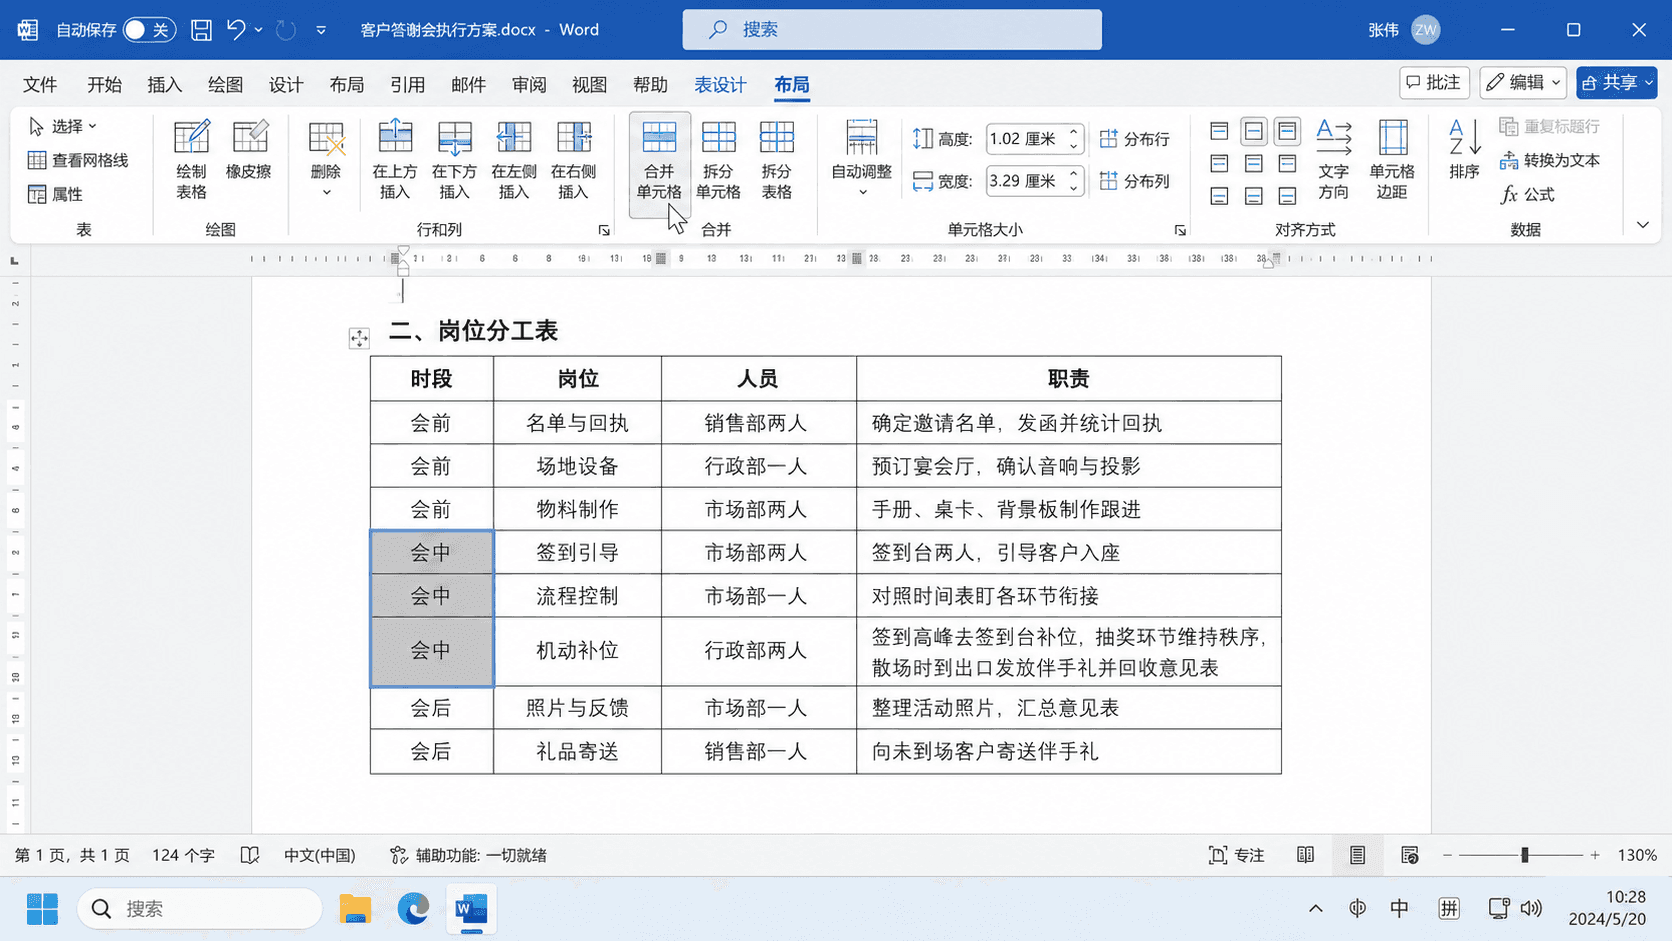Click accessibility status (辅助功能: 一切就绪)

469,855
